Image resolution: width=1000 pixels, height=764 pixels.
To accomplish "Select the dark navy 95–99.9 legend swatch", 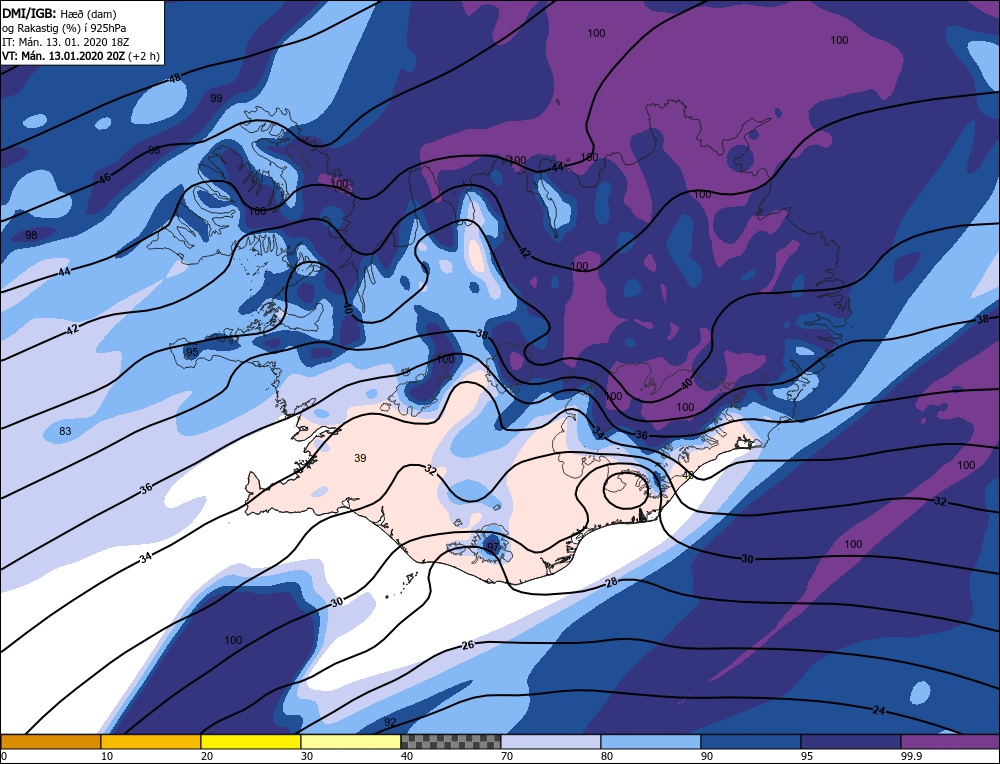I will click(851, 741).
